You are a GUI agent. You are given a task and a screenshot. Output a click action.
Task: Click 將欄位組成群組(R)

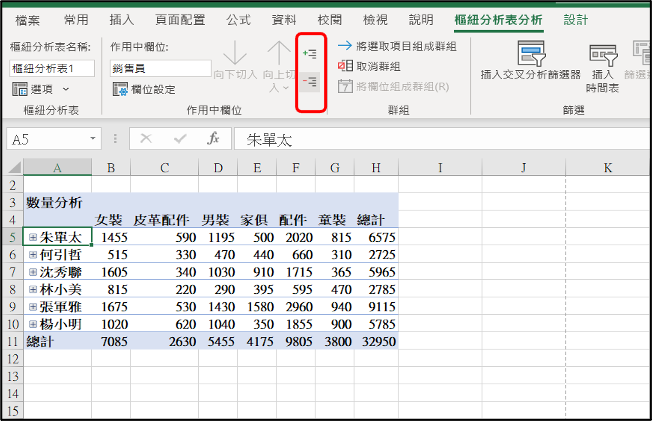click(x=393, y=86)
